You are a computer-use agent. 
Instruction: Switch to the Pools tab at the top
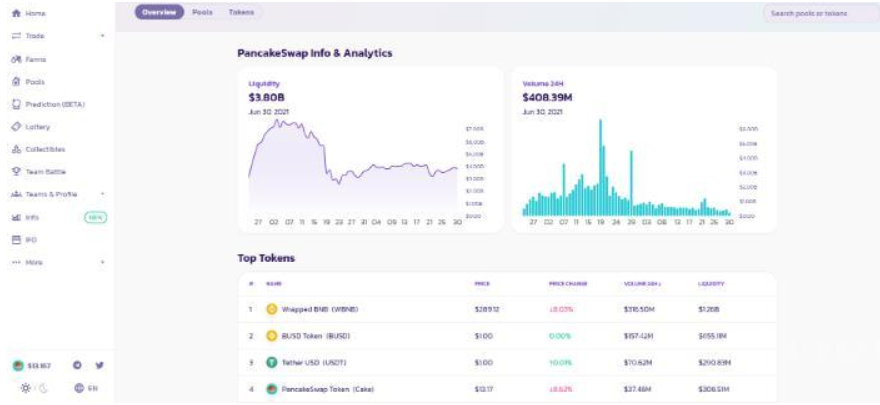tap(202, 13)
